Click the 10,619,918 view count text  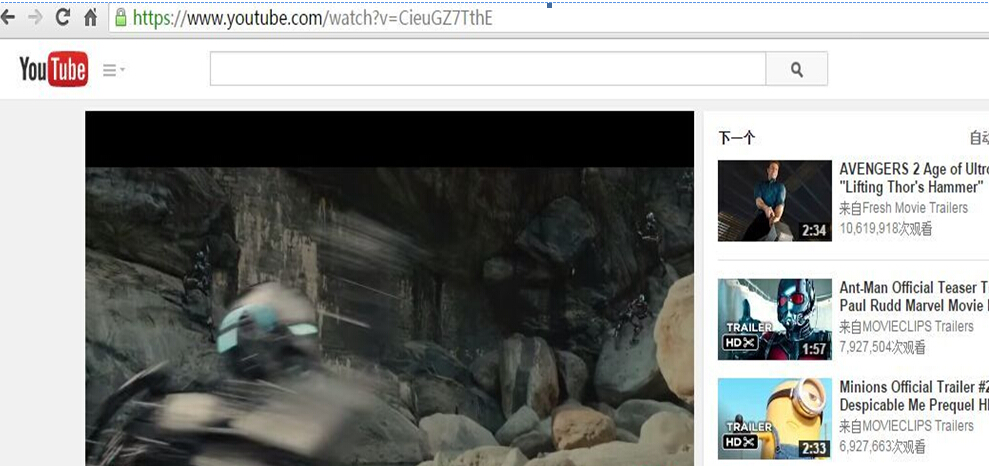[886, 229]
